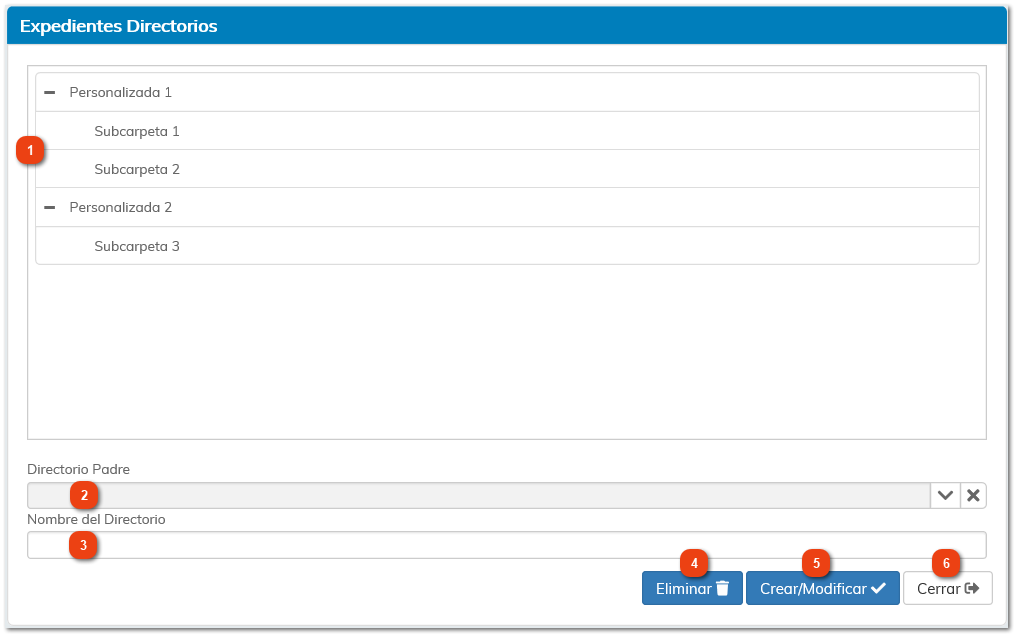Viewport: 1017px width, 637px height.
Task: Click the red number 5 marker
Action: (816, 563)
